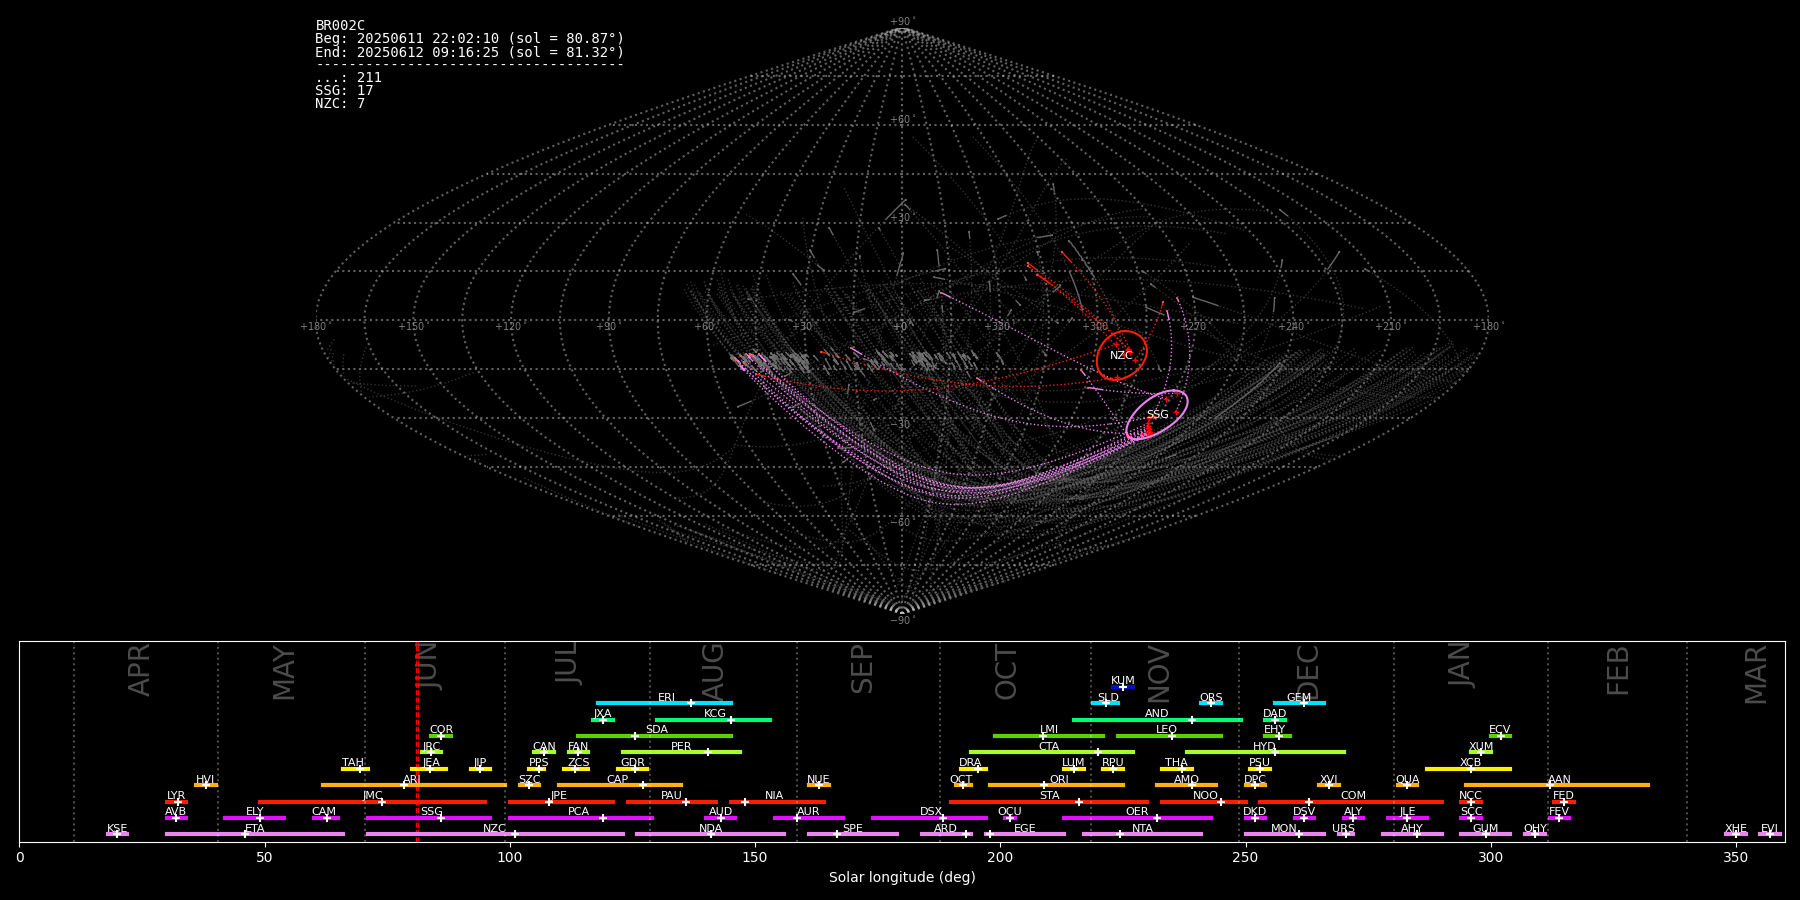Click the JMC shower label
This screenshot has width=1800, height=900.
(x=372, y=796)
